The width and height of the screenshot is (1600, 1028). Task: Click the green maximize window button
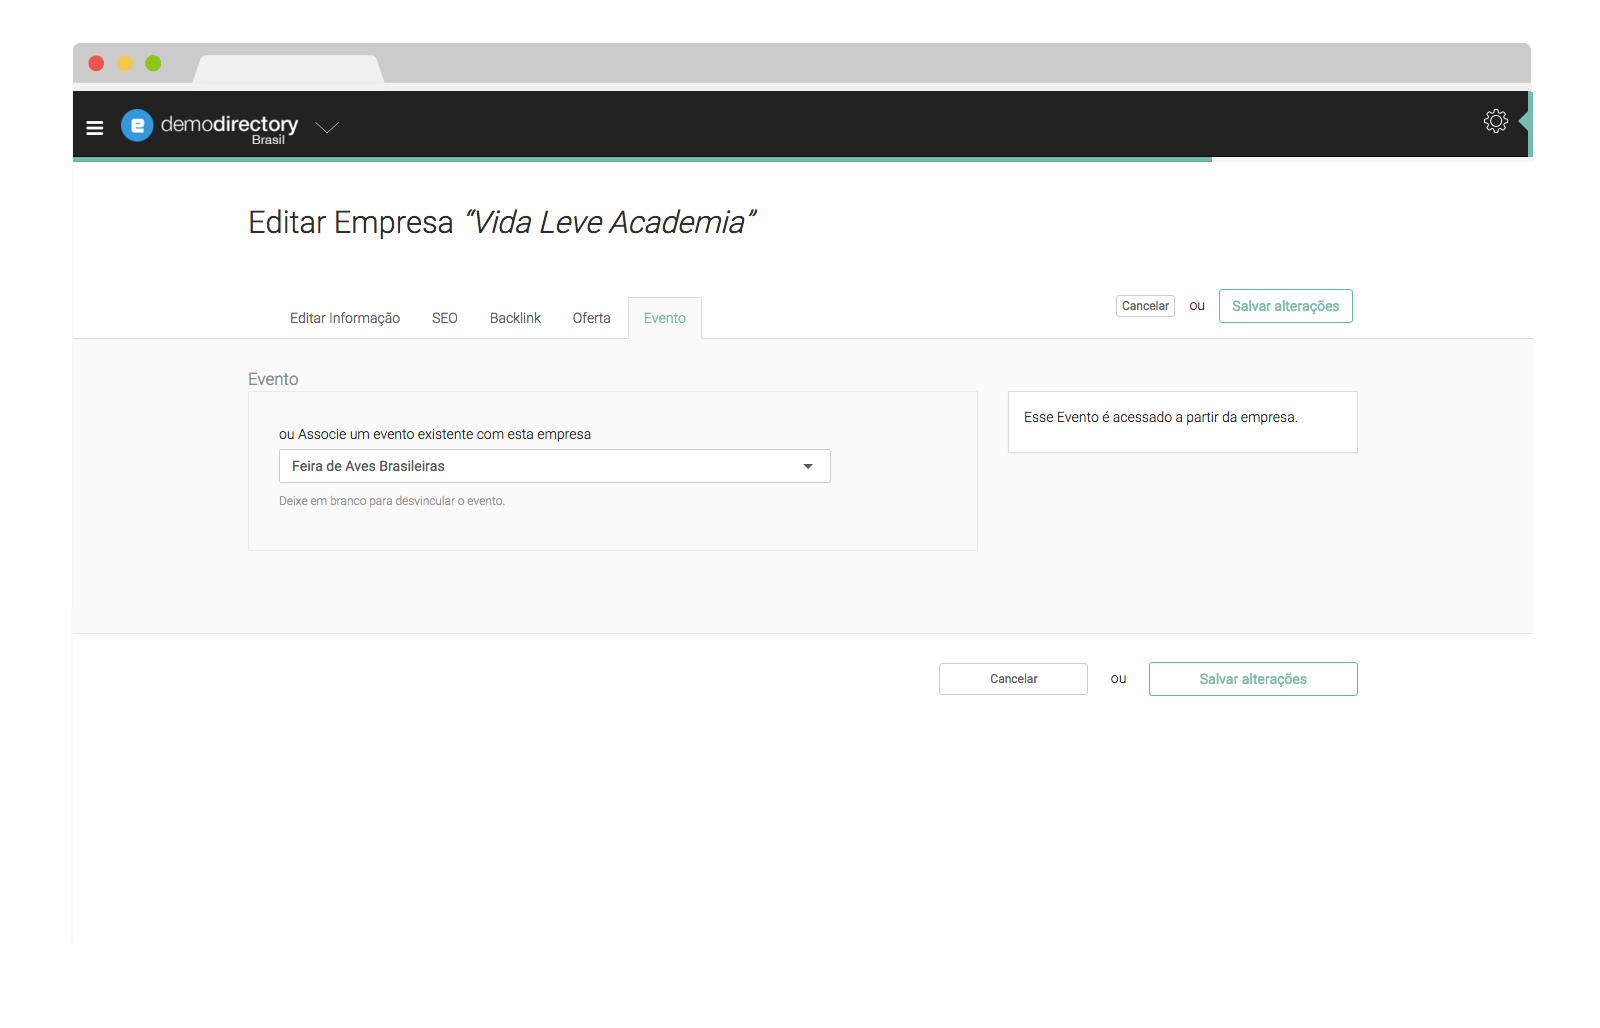click(153, 63)
